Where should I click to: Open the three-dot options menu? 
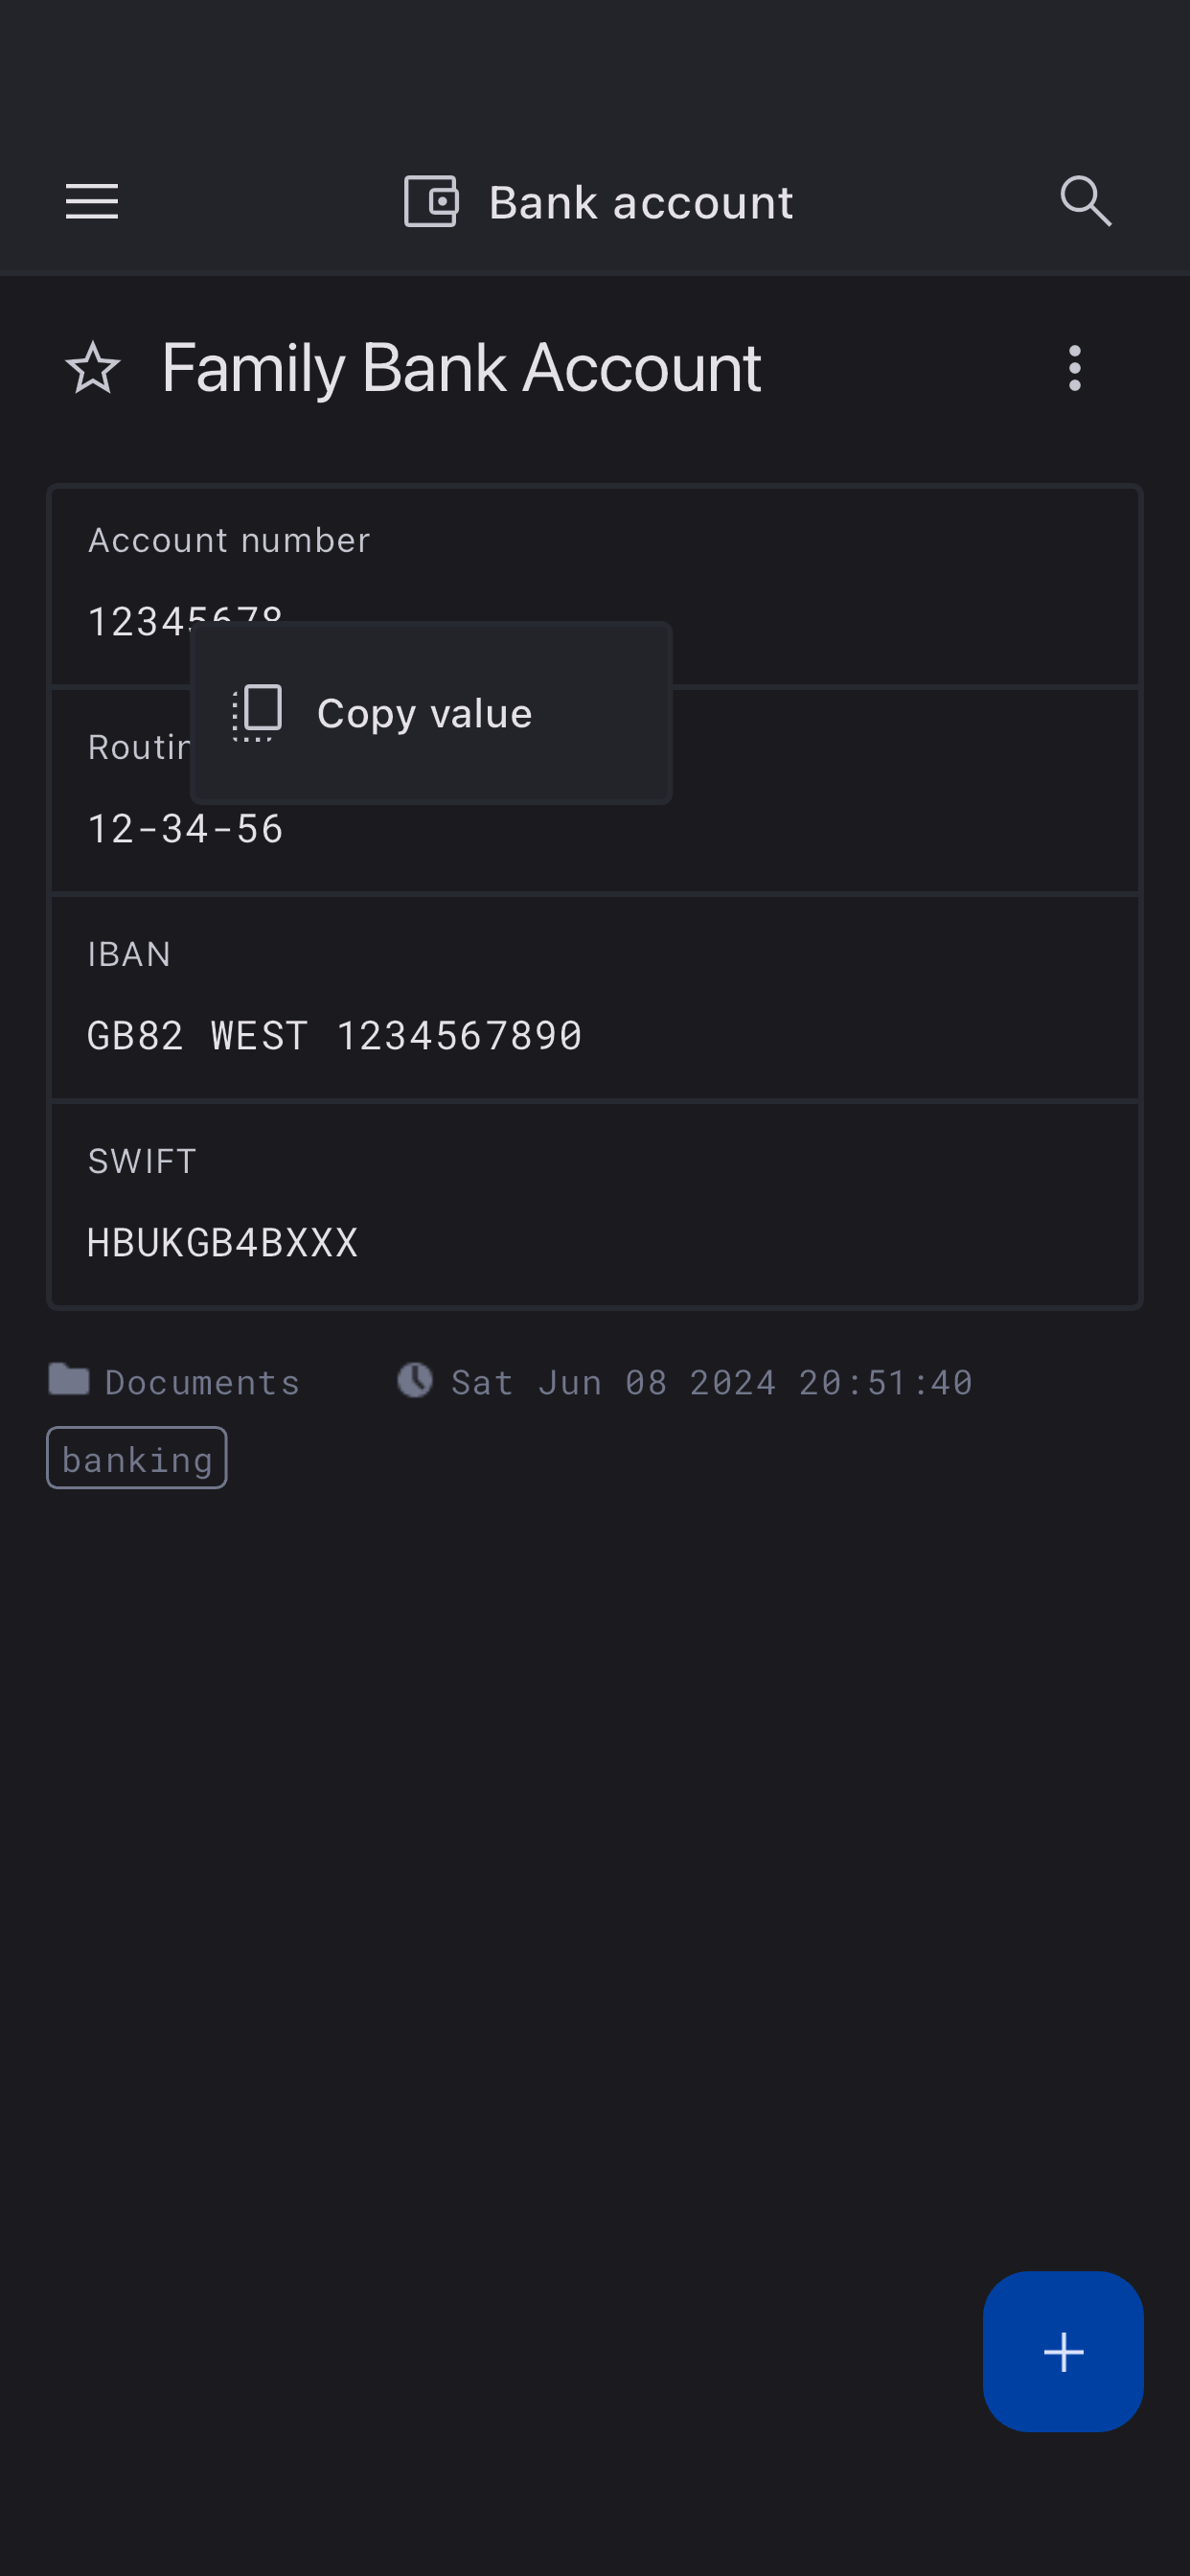point(1074,369)
